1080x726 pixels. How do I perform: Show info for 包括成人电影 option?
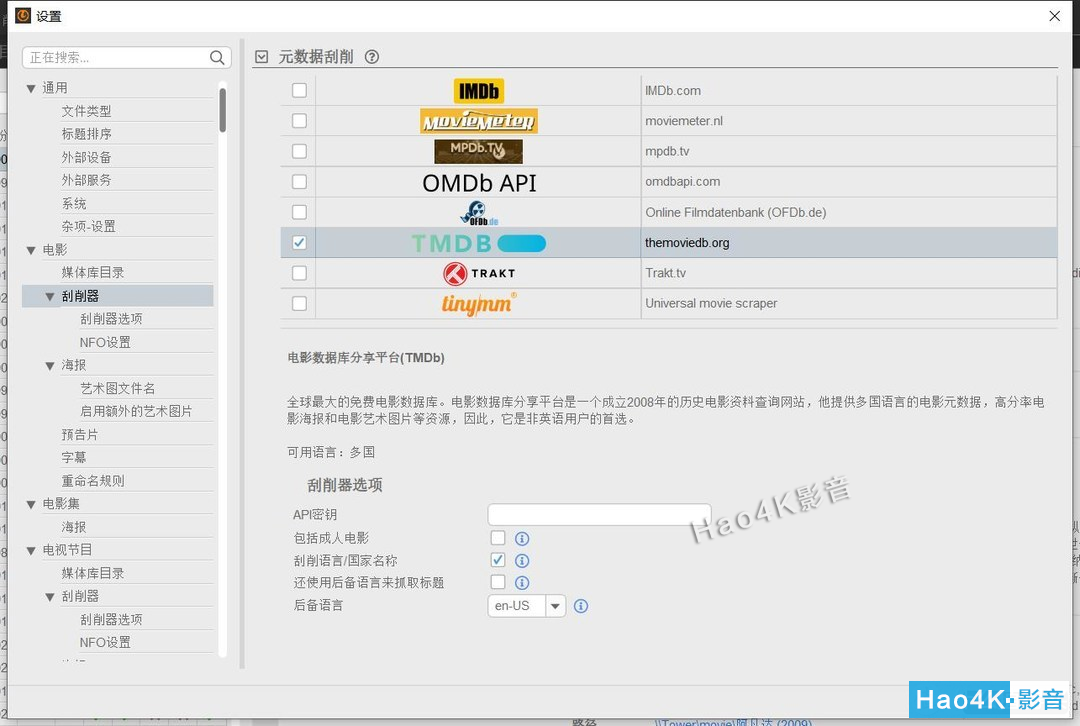(522, 539)
